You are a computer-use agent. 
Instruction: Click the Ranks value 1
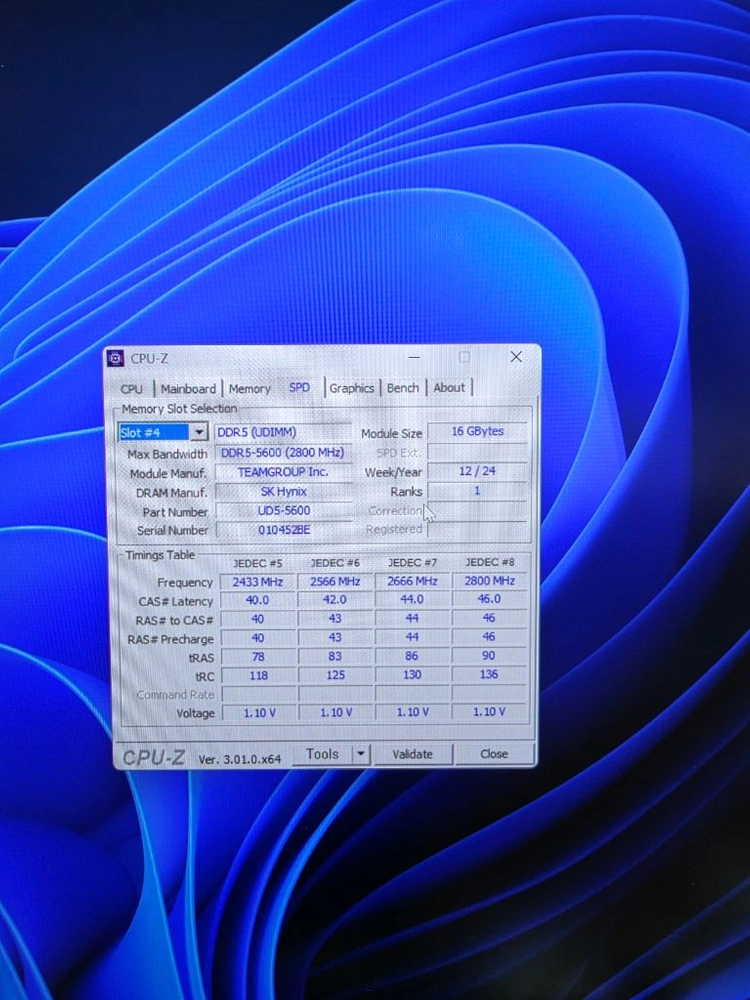pyautogui.click(x=478, y=490)
